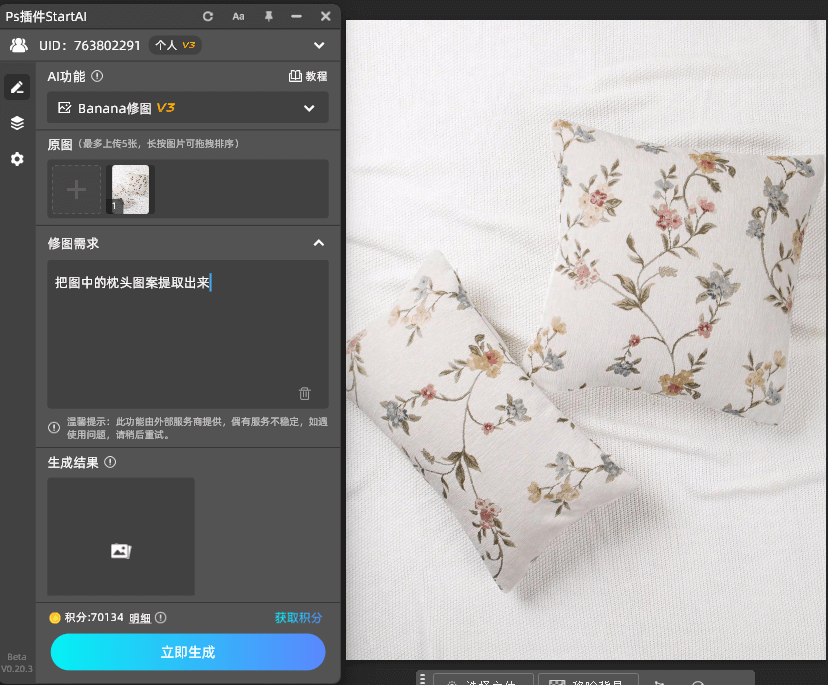Click the user account icon beside UID
Viewport: 828px width, 685px height.
(16, 45)
